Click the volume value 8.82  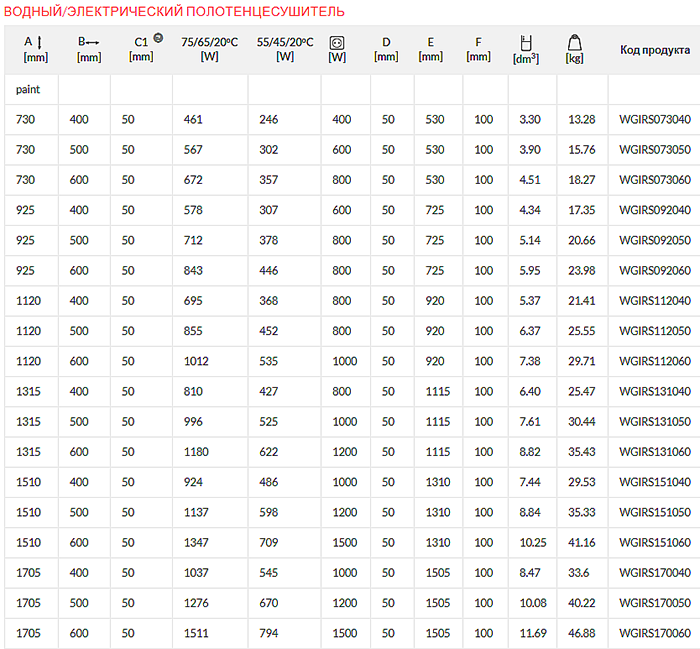[530, 452]
